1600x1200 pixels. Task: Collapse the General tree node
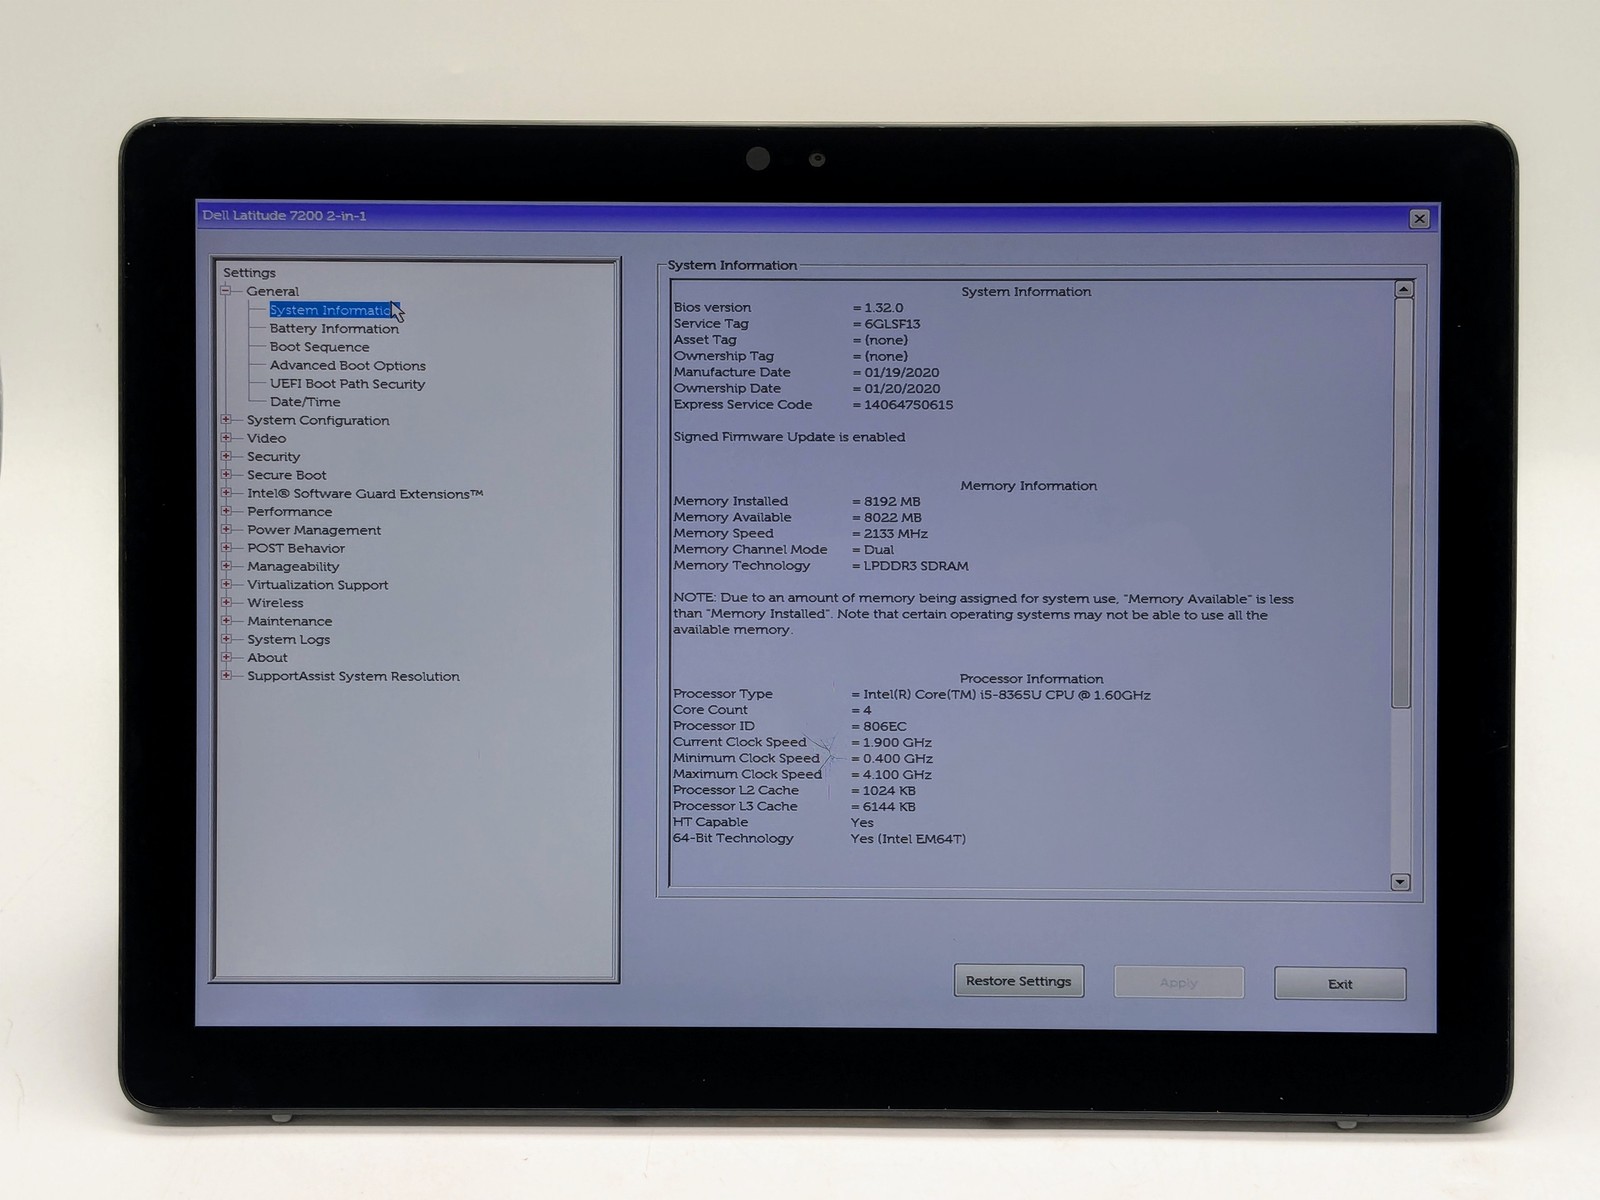click(226, 291)
